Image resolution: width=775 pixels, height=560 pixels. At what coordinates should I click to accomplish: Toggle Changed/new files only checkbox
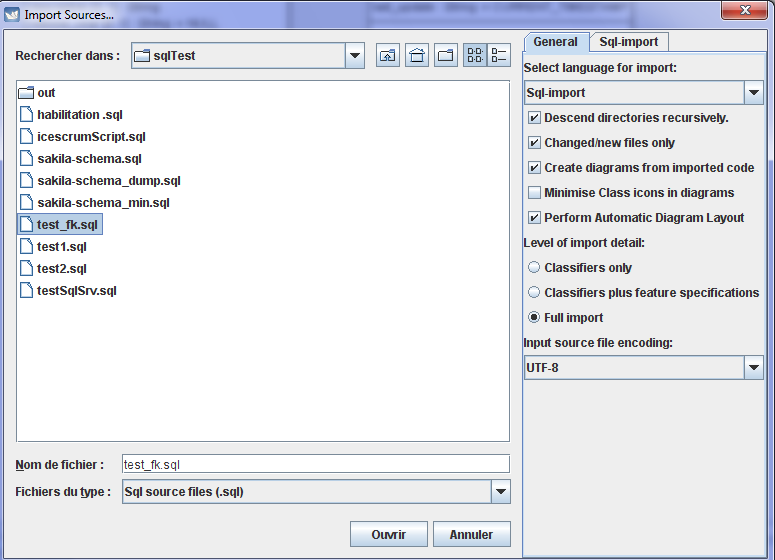pos(534,143)
